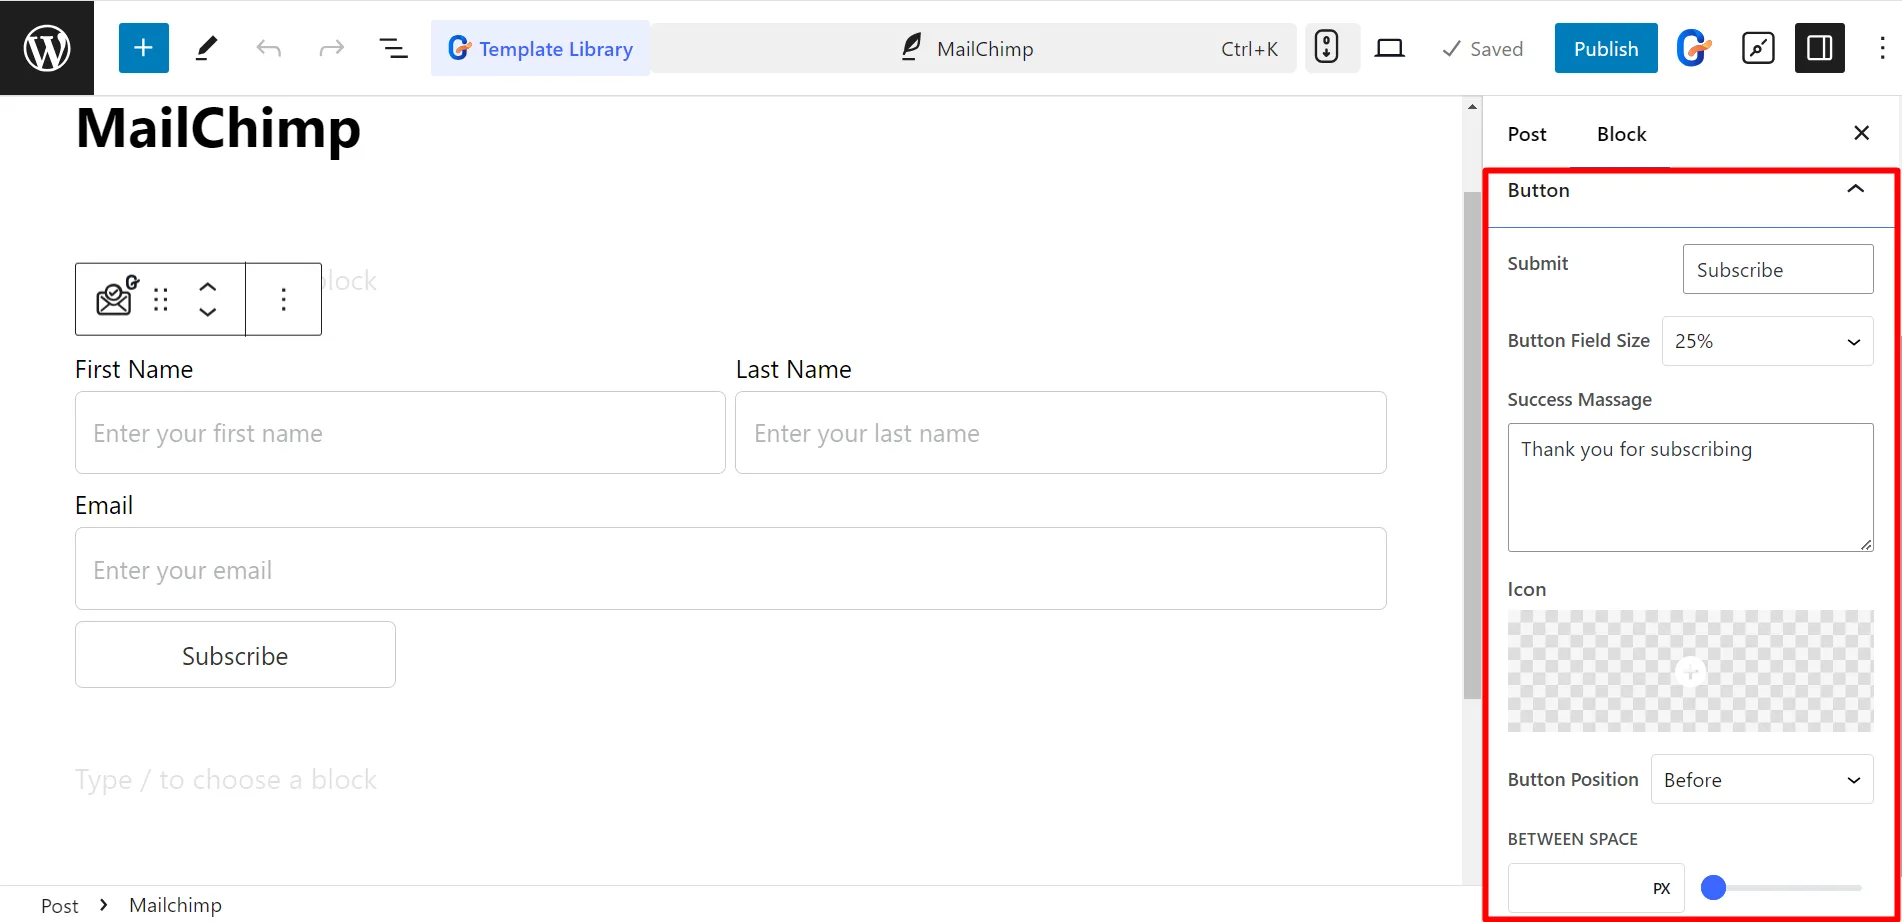The height and width of the screenshot is (922, 1902).
Task: Open the Template Library
Action: pyautogui.click(x=540, y=48)
